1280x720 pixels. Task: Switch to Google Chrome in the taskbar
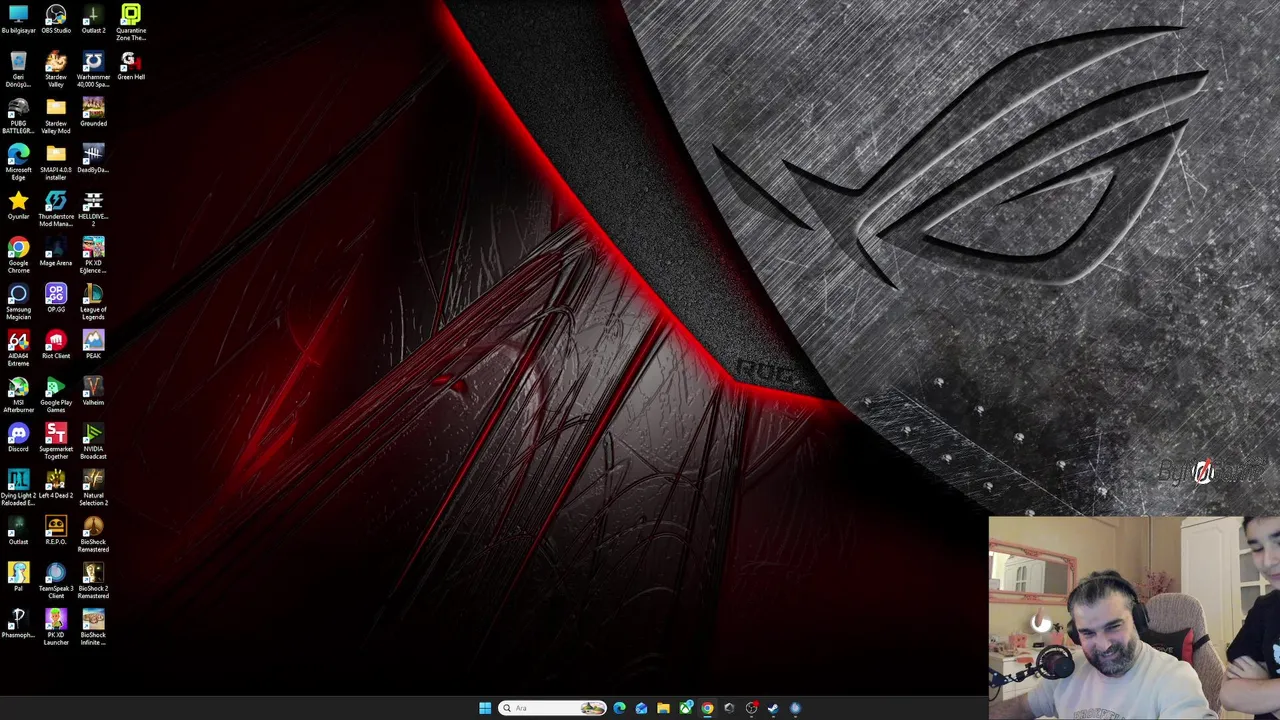click(707, 708)
